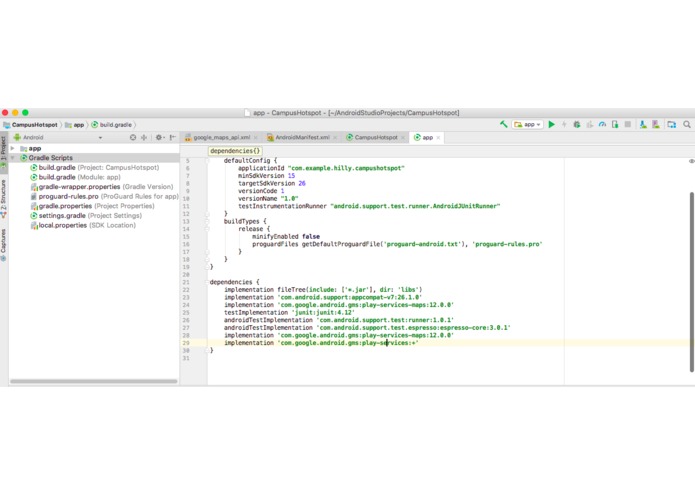Open the Project Structure icon

tap(672, 124)
